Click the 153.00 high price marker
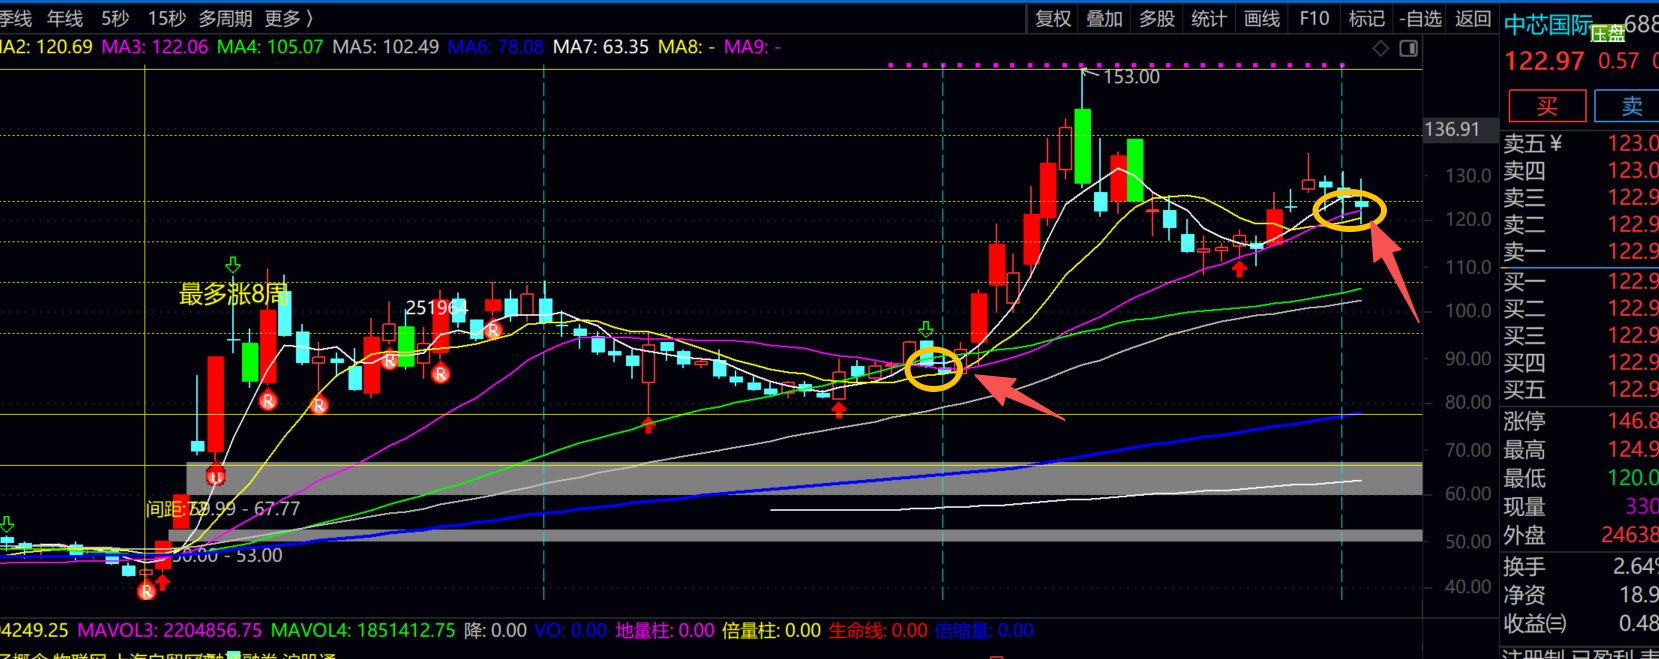The image size is (1659, 659). (x=1130, y=77)
